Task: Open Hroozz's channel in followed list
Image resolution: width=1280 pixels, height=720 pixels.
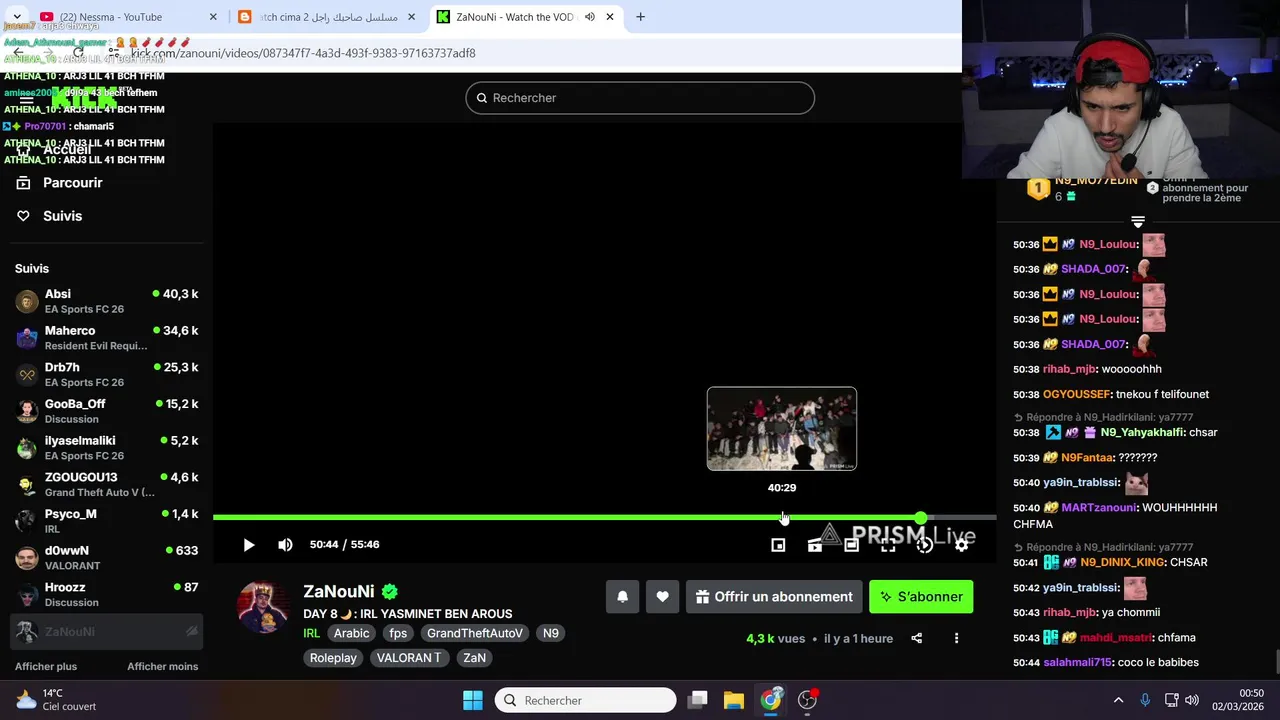Action: 106,594
